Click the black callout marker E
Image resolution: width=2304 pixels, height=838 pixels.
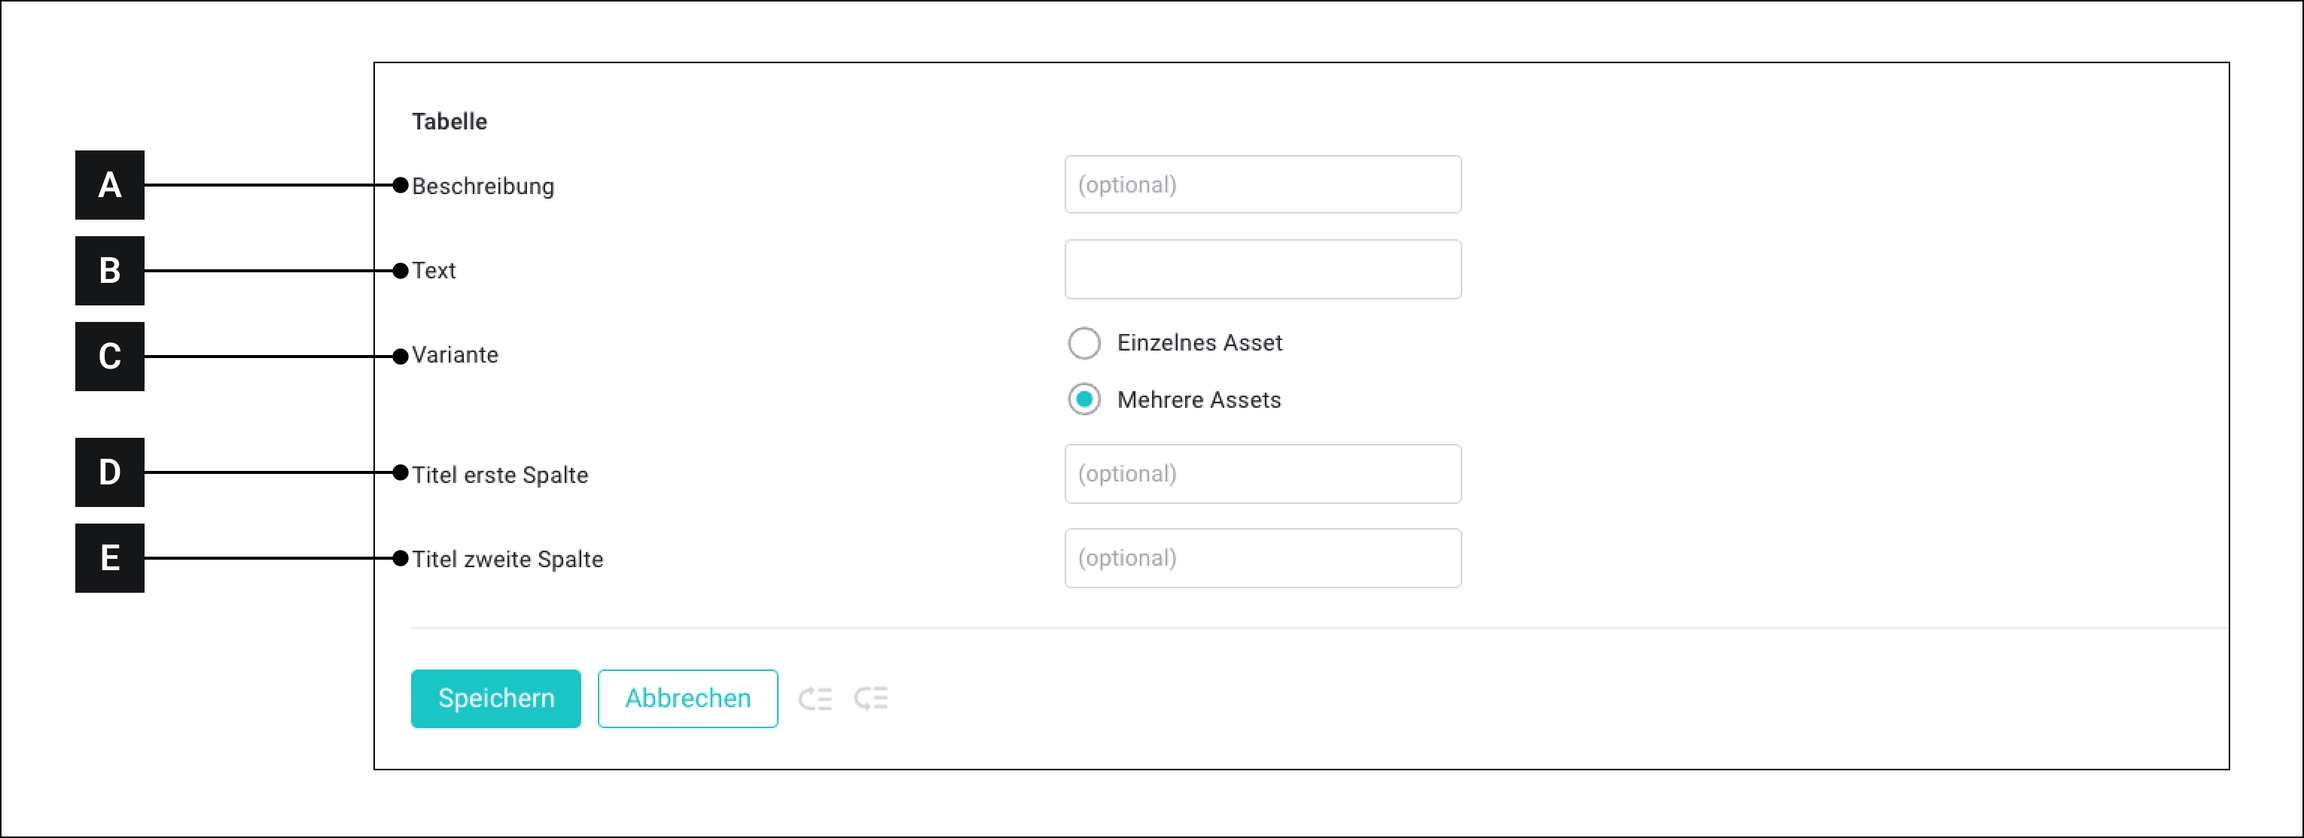click(110, 558)
